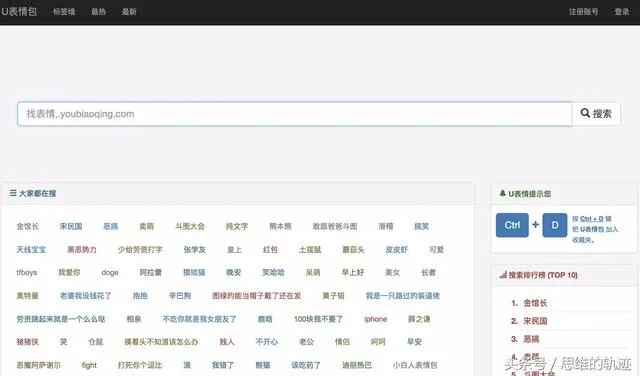
Task: Open the 不开心 tag
Action: pyautogui.click(x=267, y=342)
